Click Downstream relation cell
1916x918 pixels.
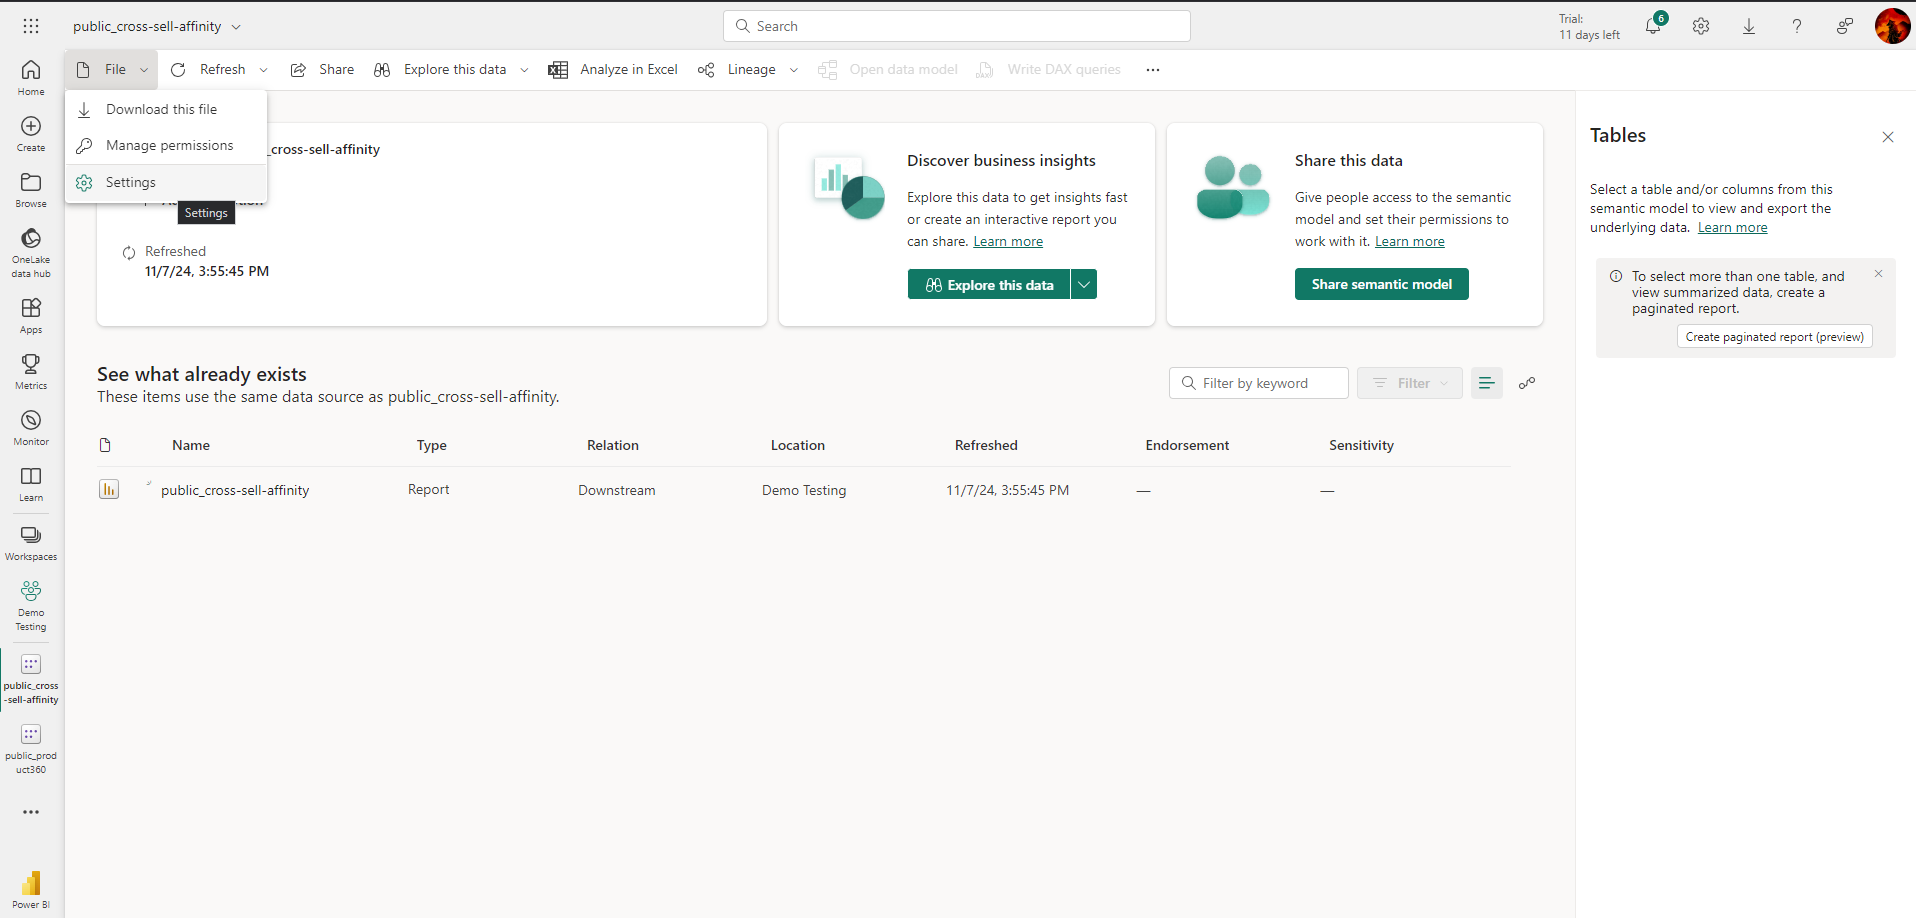(x=617, y=490)
